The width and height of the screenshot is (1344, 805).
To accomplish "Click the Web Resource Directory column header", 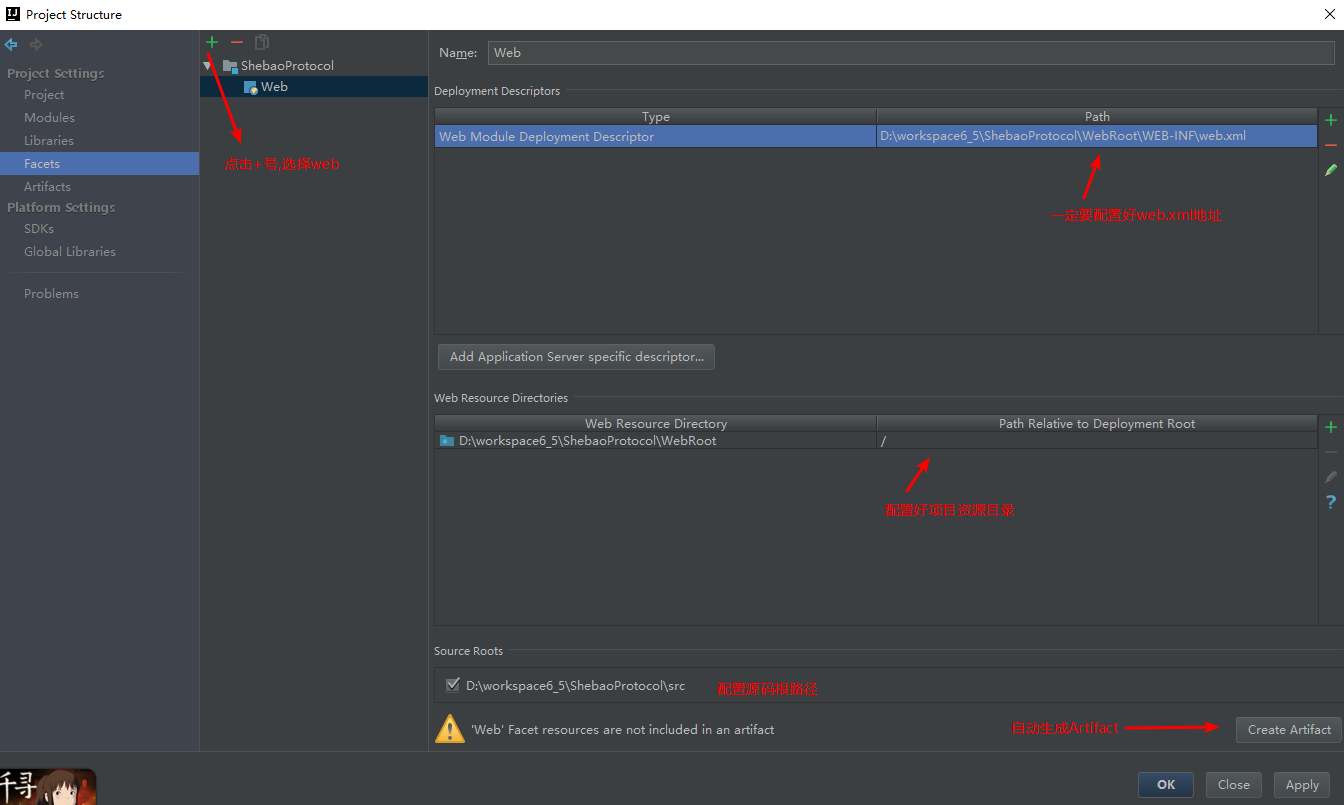I will tap(656, 424).
